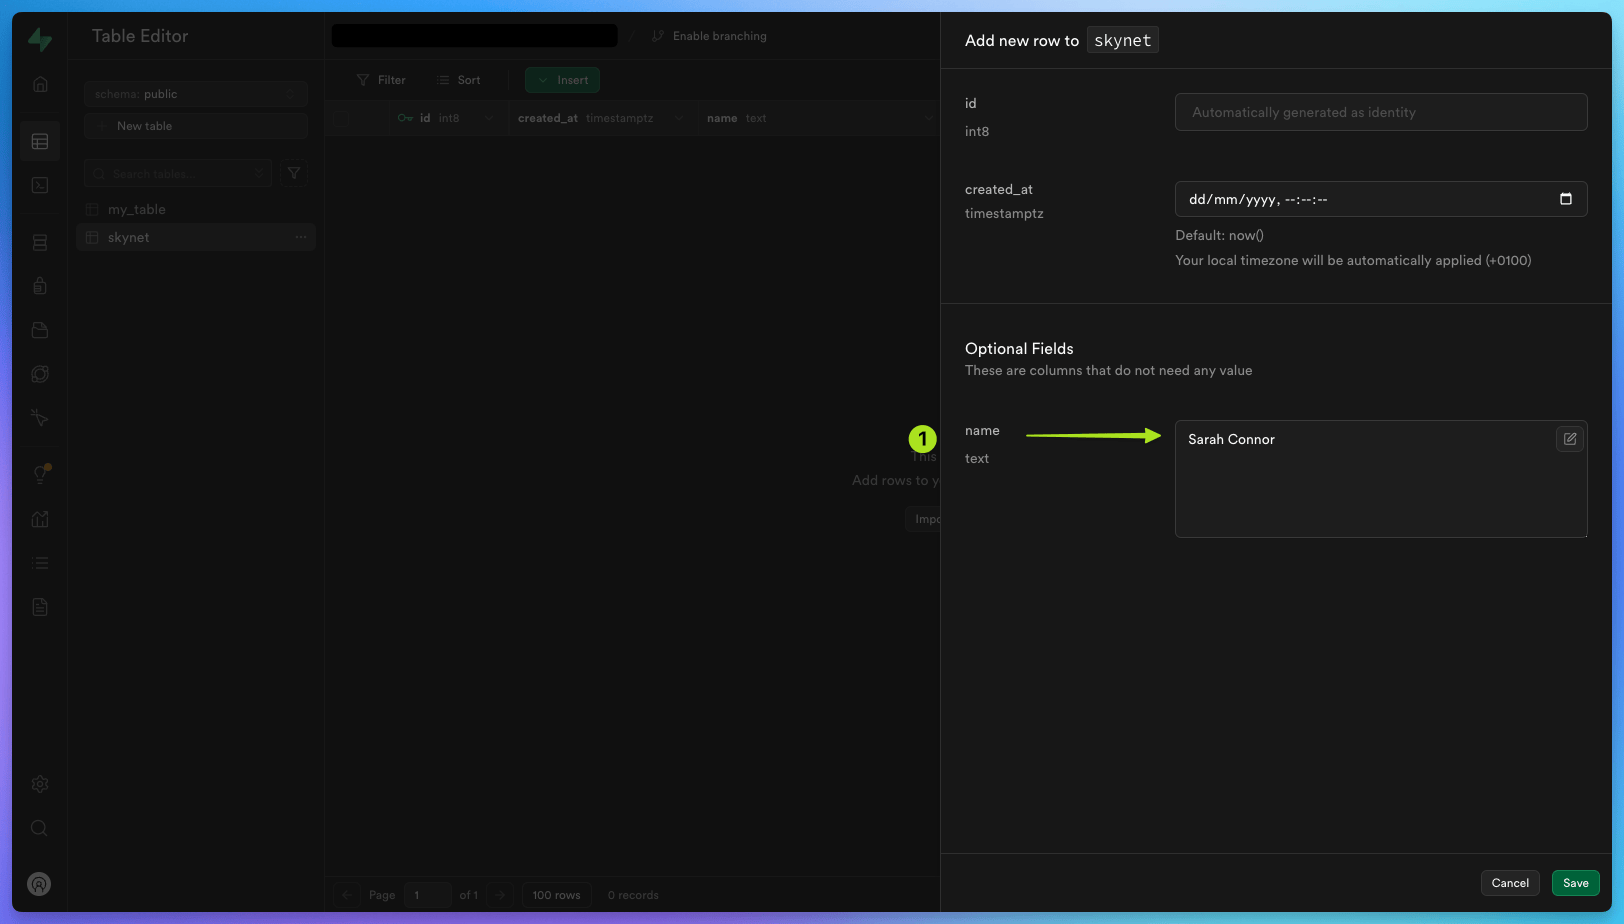Go to next page arrow
The width and height of the screenshot is (1624, 924).
tap(501, 895)
